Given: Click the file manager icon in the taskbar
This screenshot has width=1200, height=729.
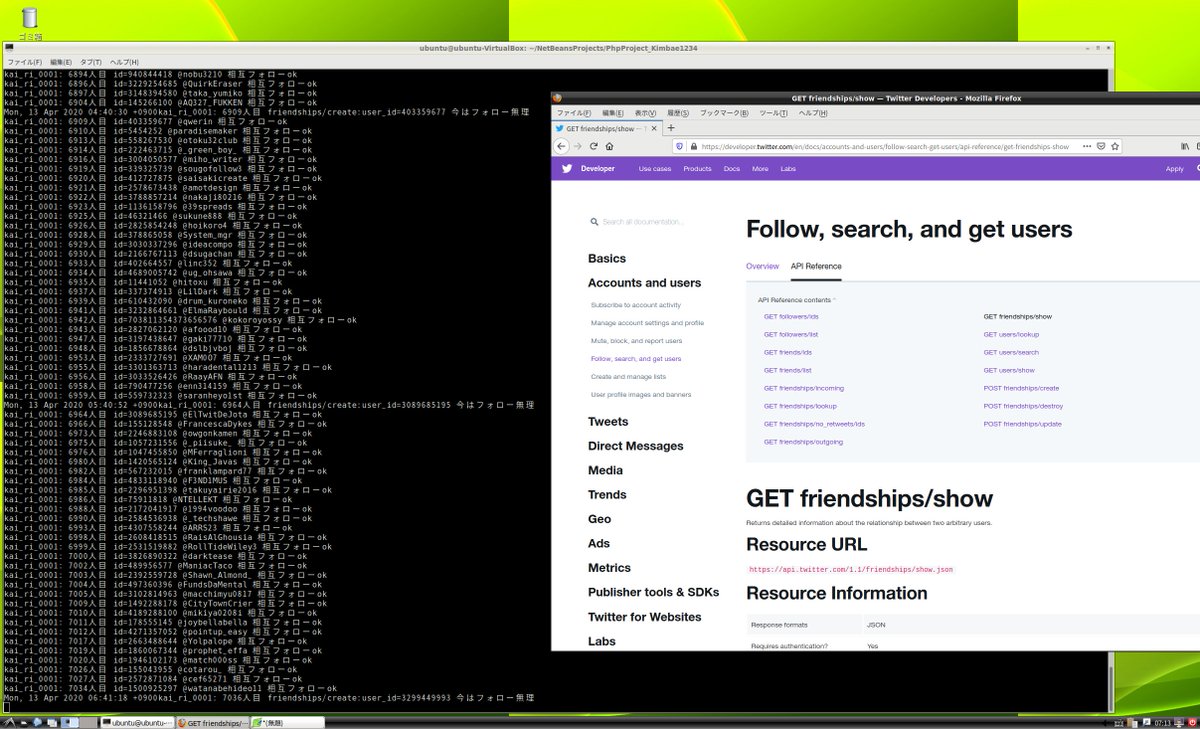Looking at the screenshot, I should coord(24,722).
